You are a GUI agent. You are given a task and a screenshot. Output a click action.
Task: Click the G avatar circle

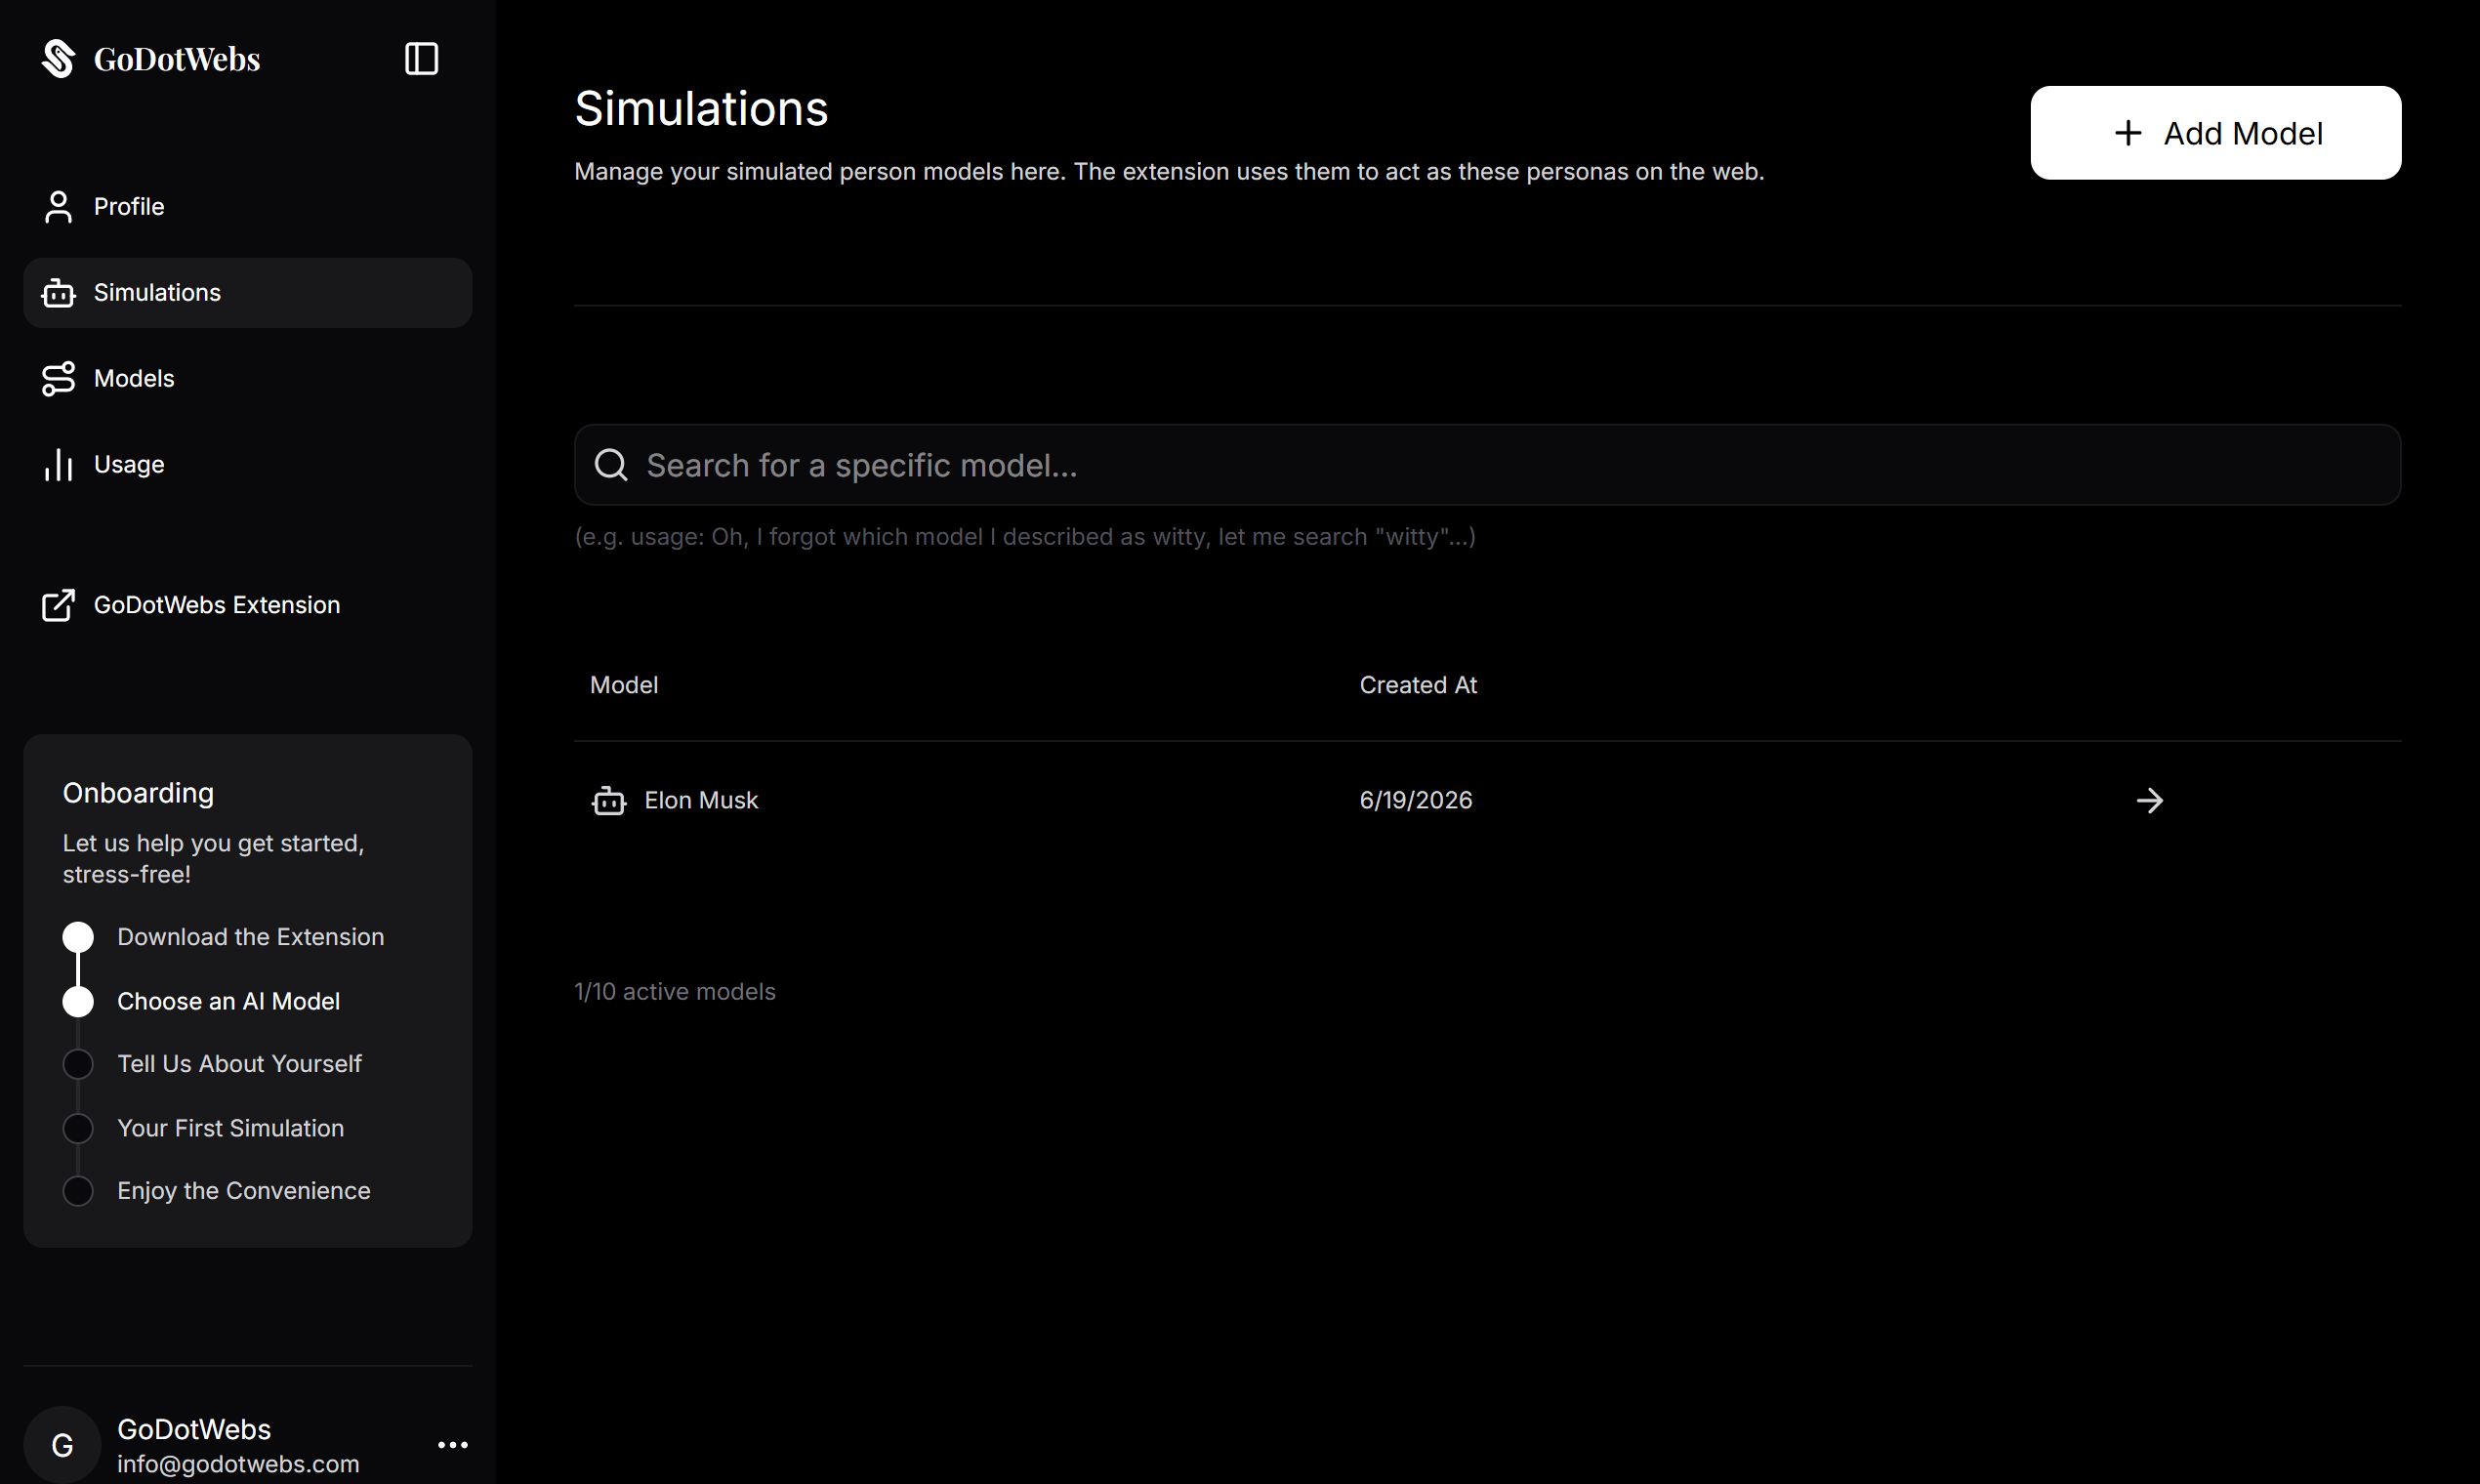point(62,1445)
